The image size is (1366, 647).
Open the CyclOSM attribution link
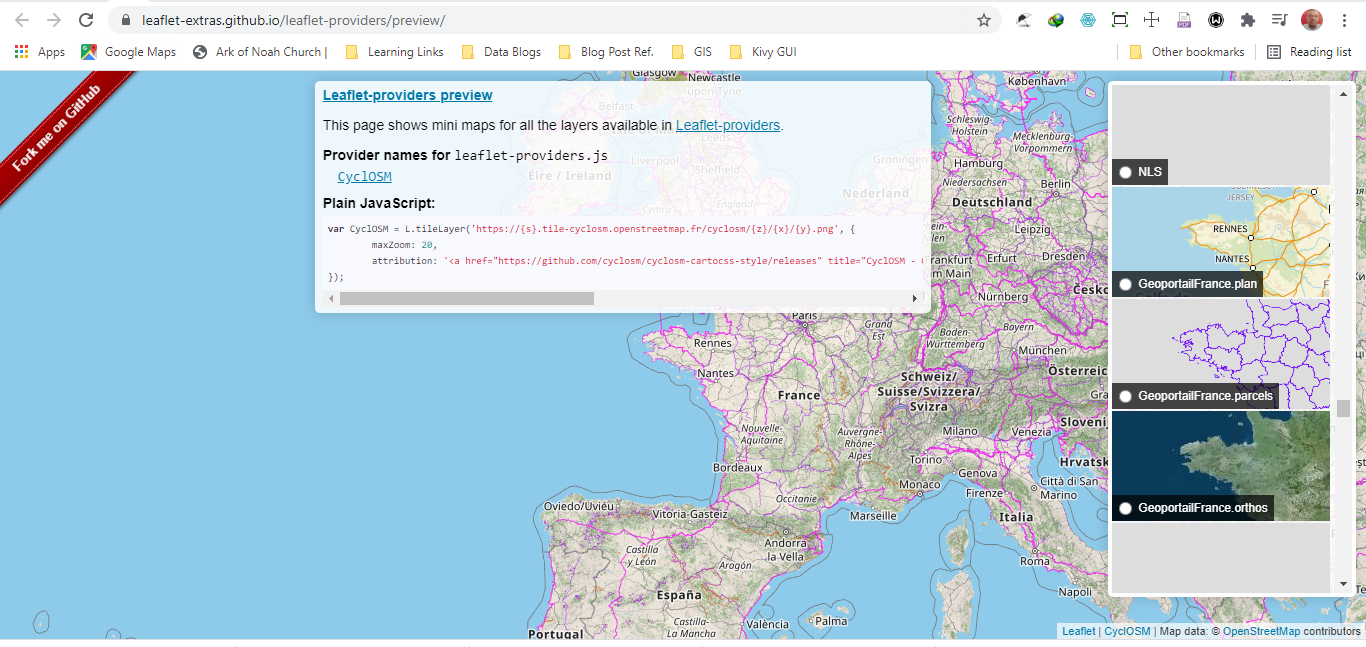[x=1127, y=631]
